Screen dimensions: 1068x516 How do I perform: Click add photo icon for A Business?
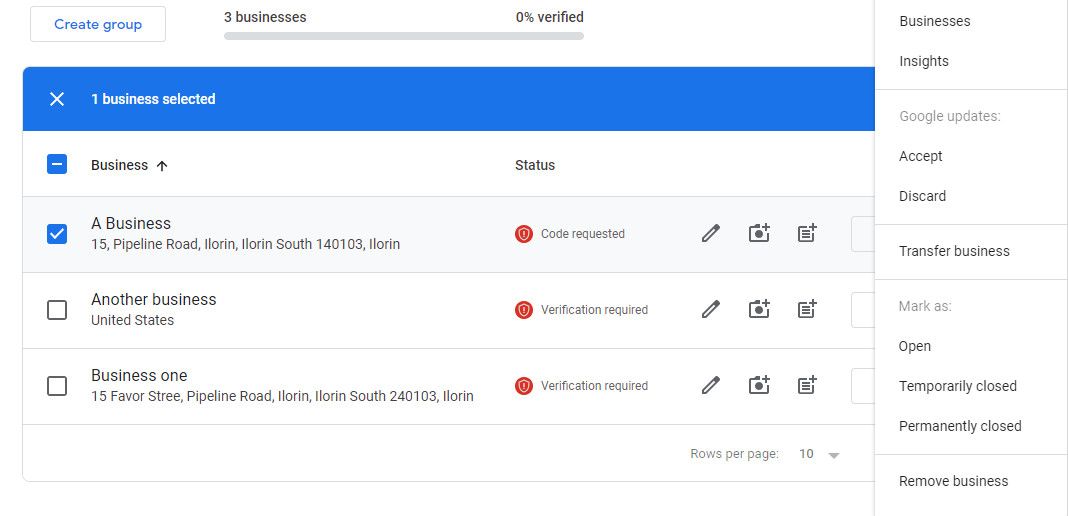coord(759,234)
